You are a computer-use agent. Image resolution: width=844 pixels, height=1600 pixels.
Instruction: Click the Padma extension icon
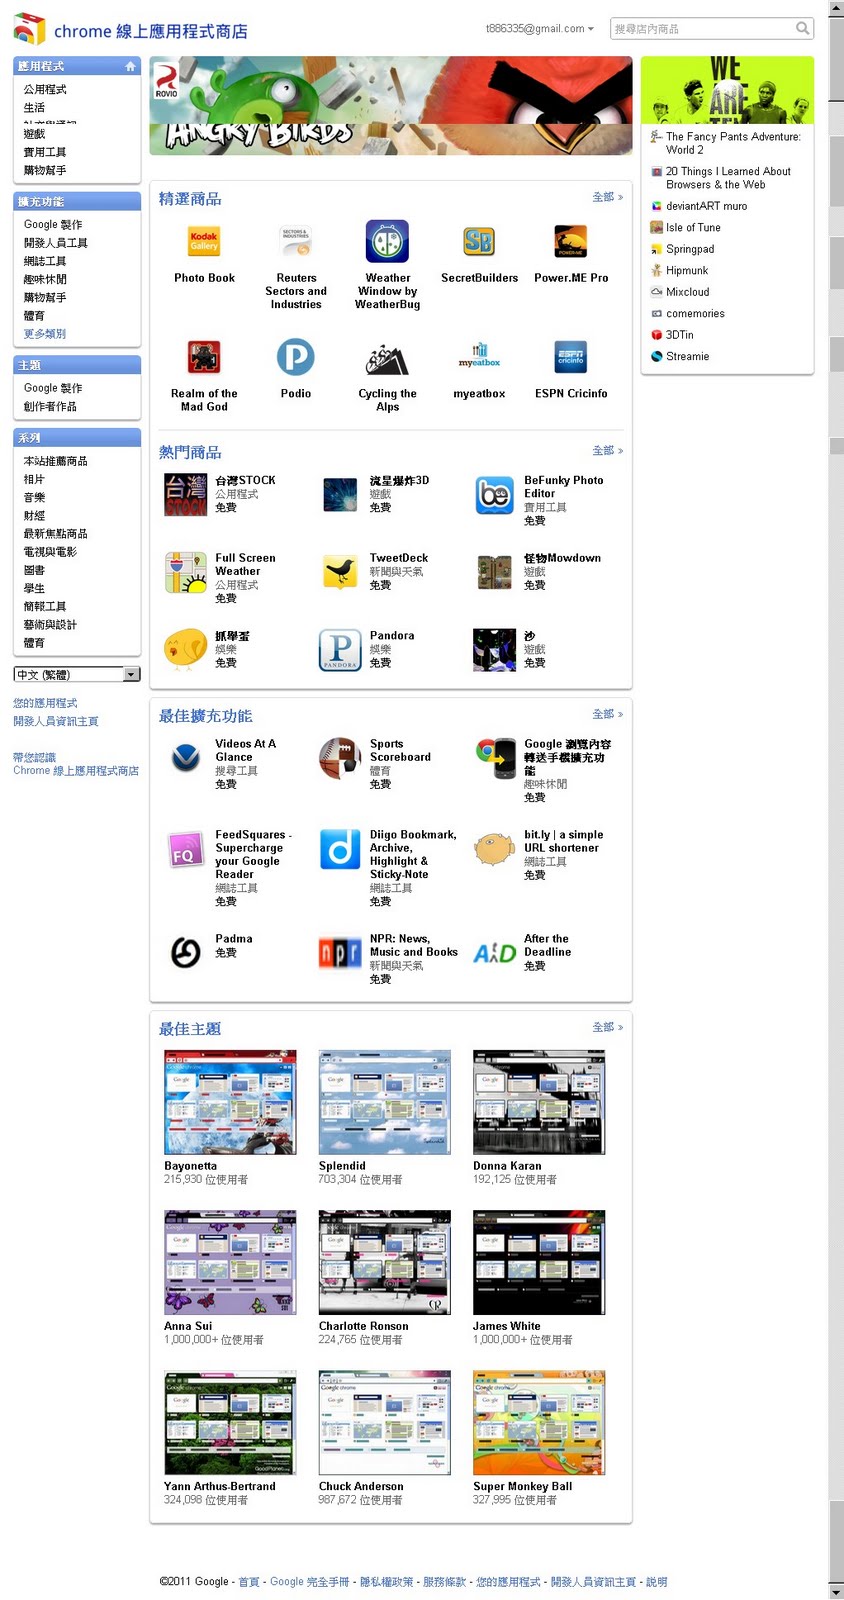point(186,953)
